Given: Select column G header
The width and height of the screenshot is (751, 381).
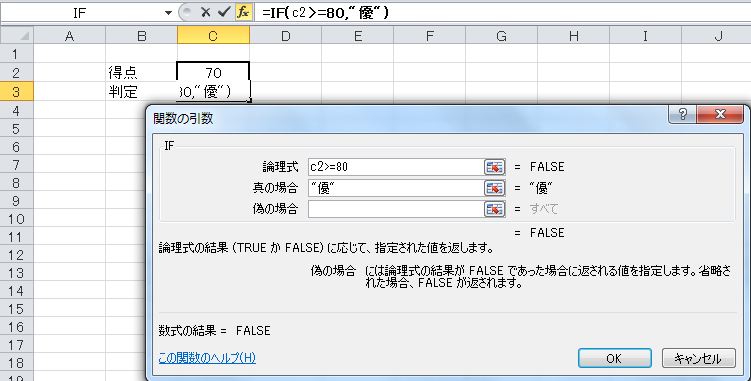Looking at the screenshot, I should tap(501, 35).
